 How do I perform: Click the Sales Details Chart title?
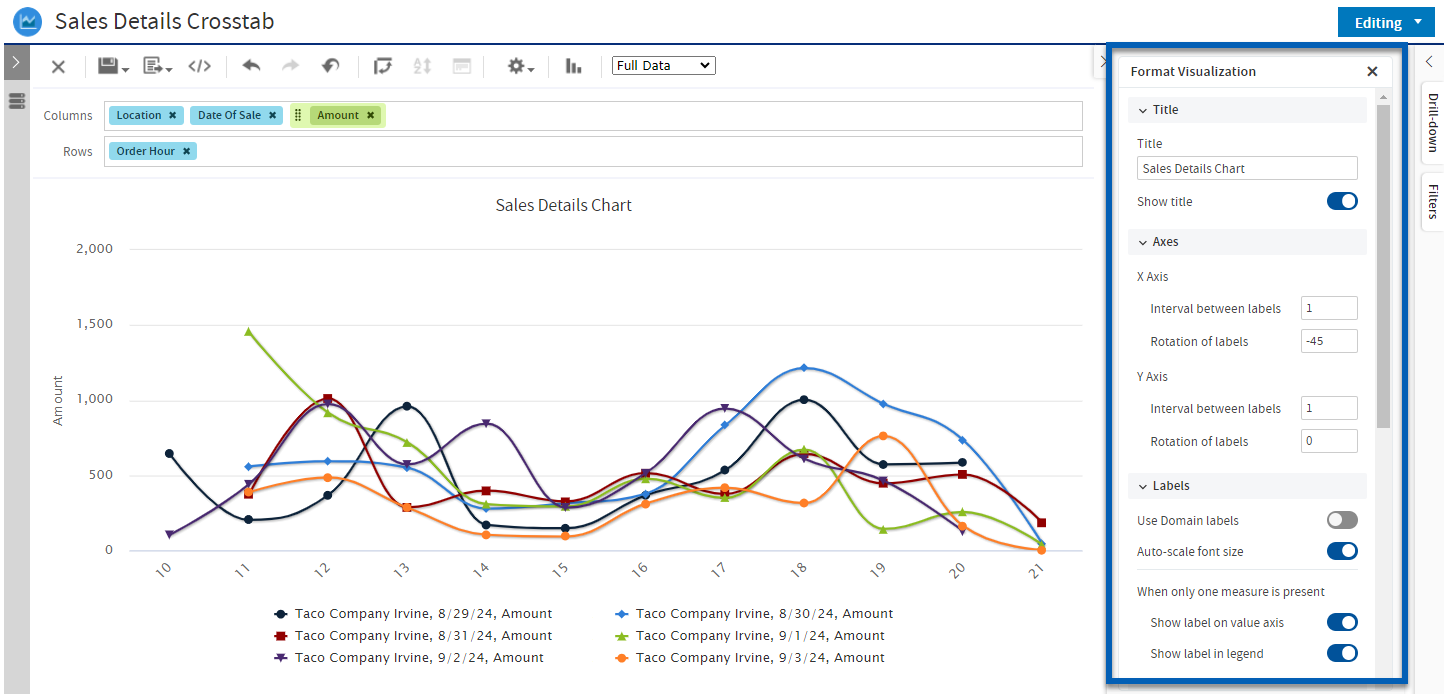tap(564, 205)
